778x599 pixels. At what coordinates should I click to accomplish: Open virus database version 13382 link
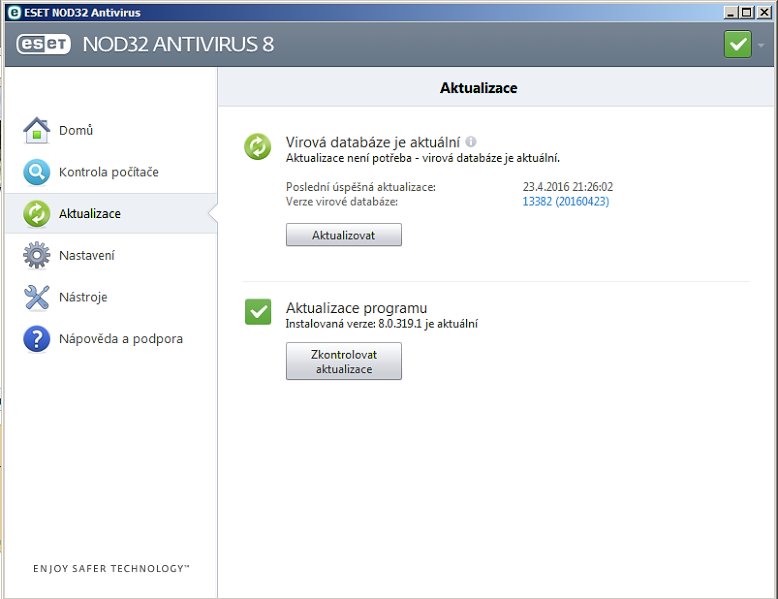tap(566, 201)
